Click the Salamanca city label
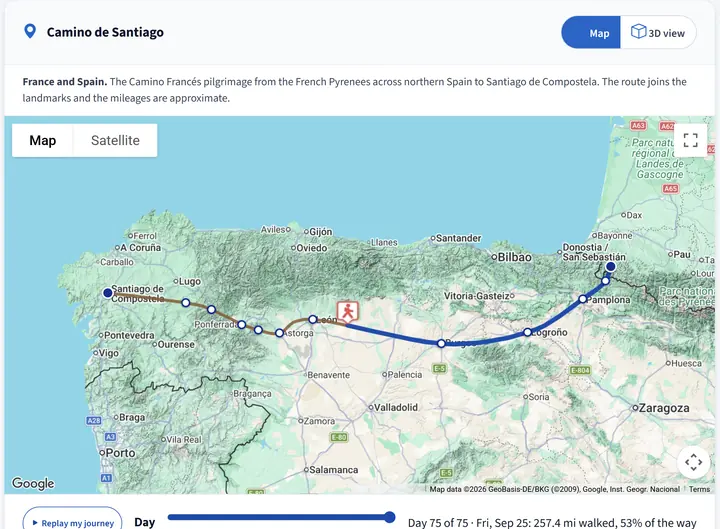Viewport: 720px width, 529px height. click(333, 470)
